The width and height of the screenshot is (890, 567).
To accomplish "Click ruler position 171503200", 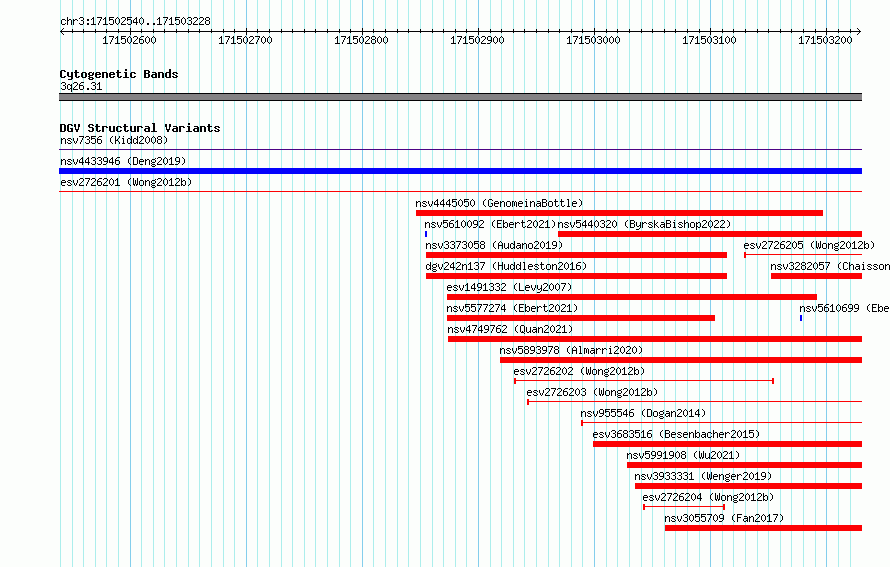I will pyautogui.click(x=825, y=40).
